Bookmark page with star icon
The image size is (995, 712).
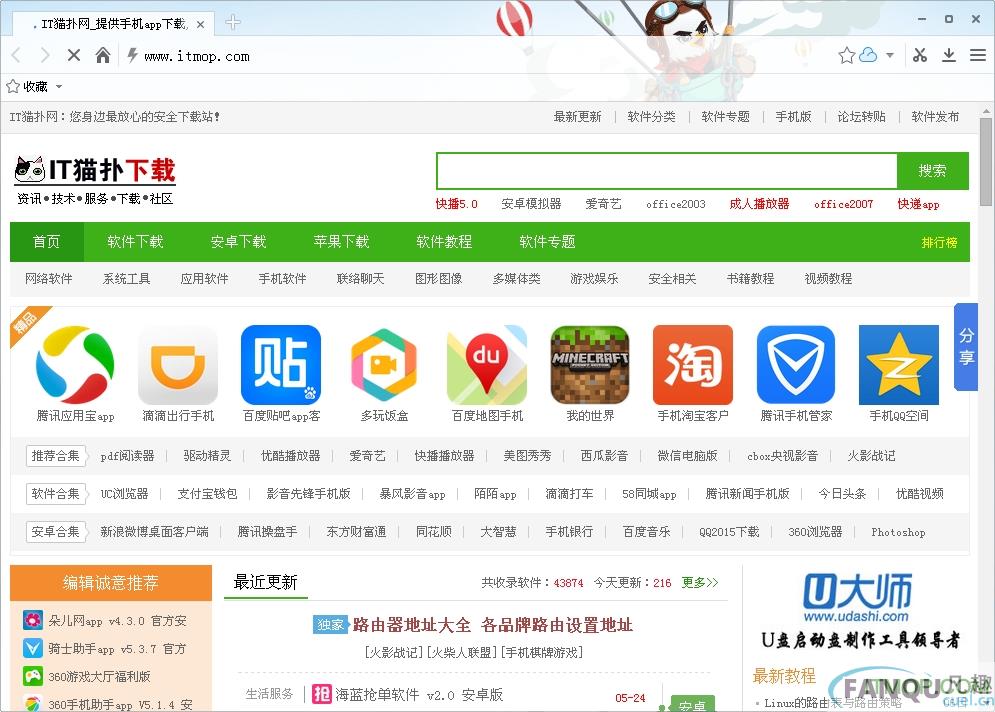pos(847,56)
